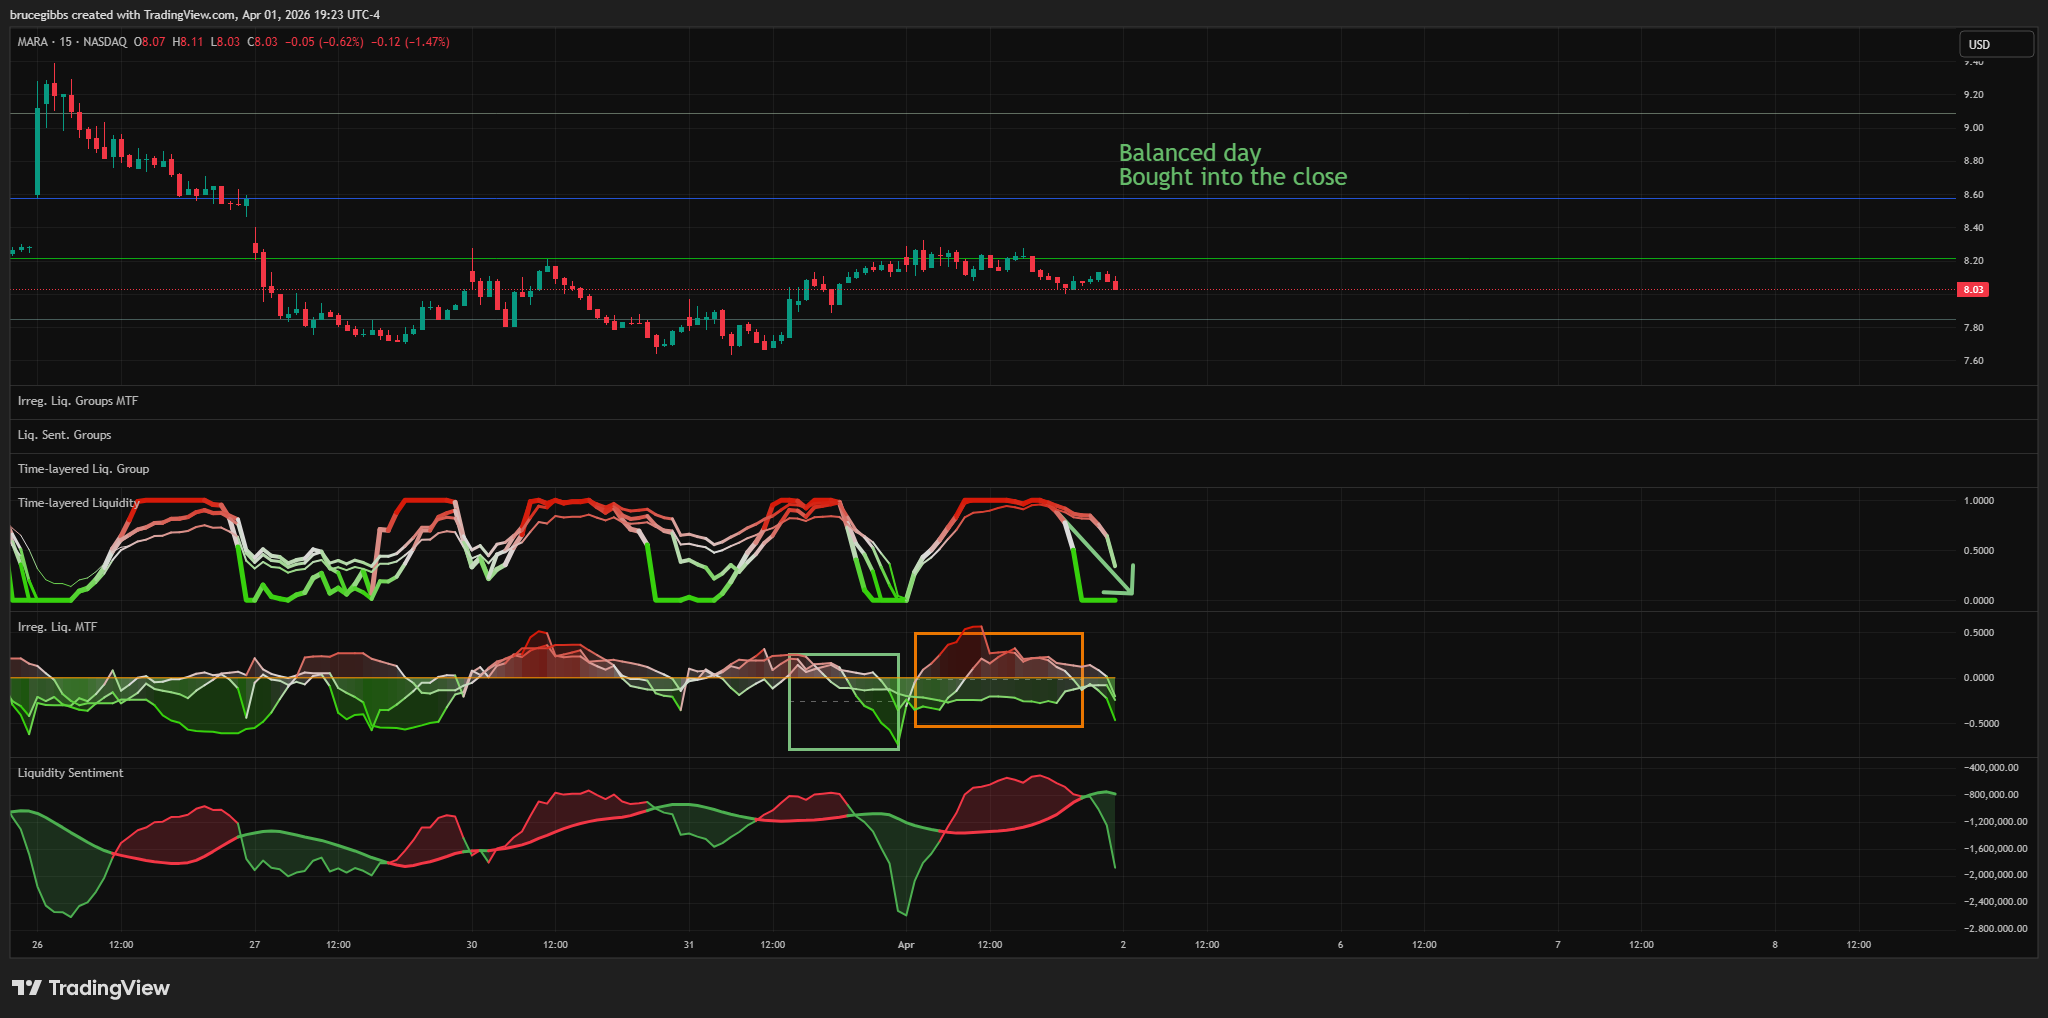Image resolution: width=2048 pixels, height=1018 pixels.
Task: Click the 30 date label on time axis
Action: (x=472, y=945)
